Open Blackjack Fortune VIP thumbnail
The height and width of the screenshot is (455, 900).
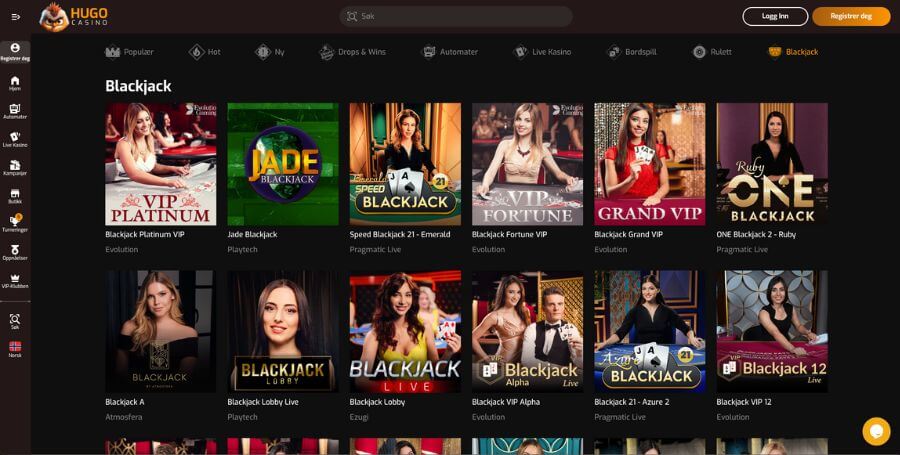[527, 164]
